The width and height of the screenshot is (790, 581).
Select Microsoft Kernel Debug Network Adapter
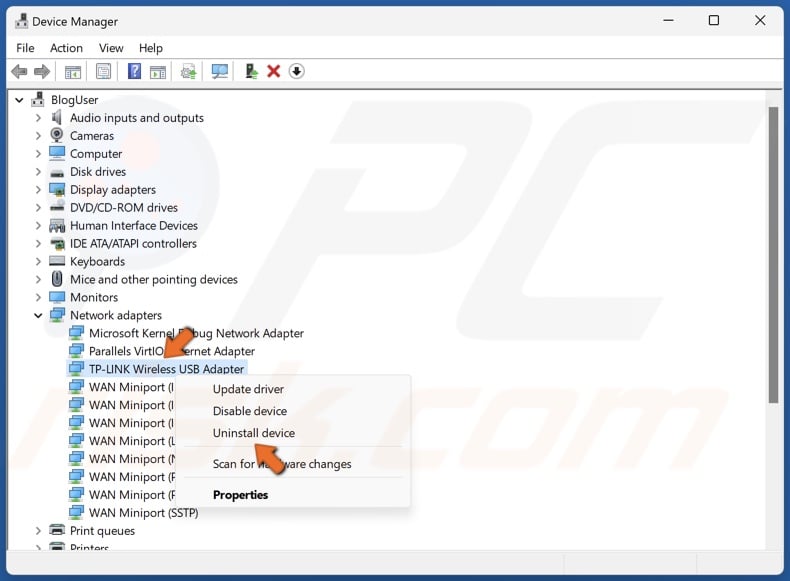[196, 333]
